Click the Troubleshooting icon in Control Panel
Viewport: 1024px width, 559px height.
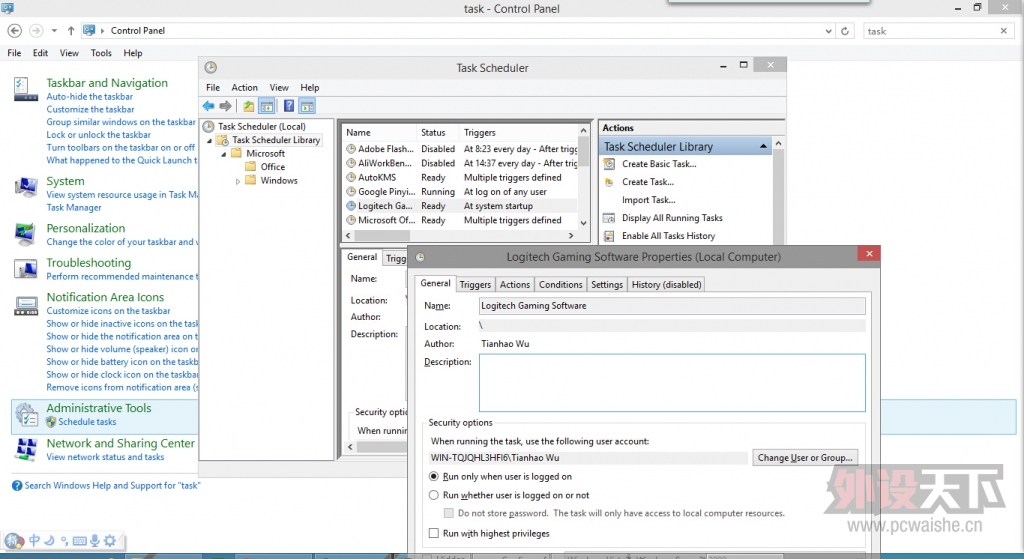coord(26,269)
